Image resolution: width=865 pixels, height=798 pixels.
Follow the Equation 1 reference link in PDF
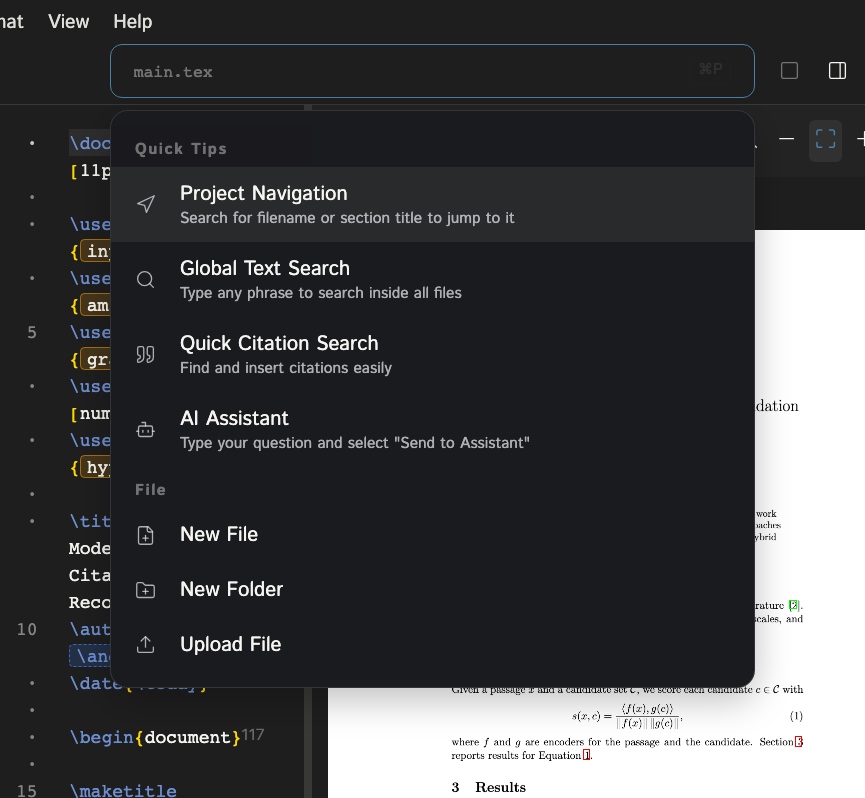(586, 755)
